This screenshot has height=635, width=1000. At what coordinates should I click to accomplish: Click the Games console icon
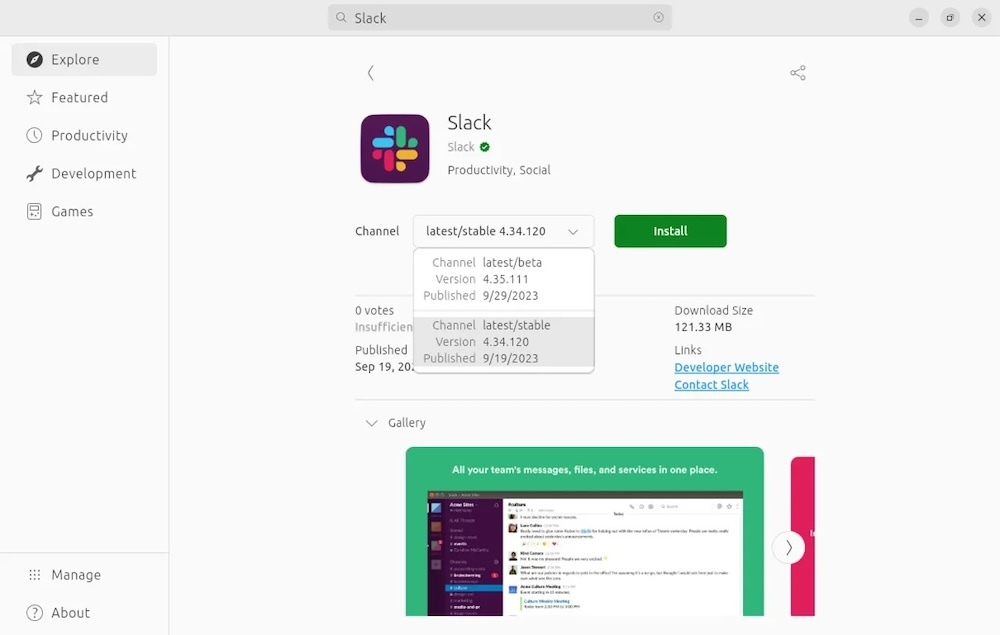[34, 211]
